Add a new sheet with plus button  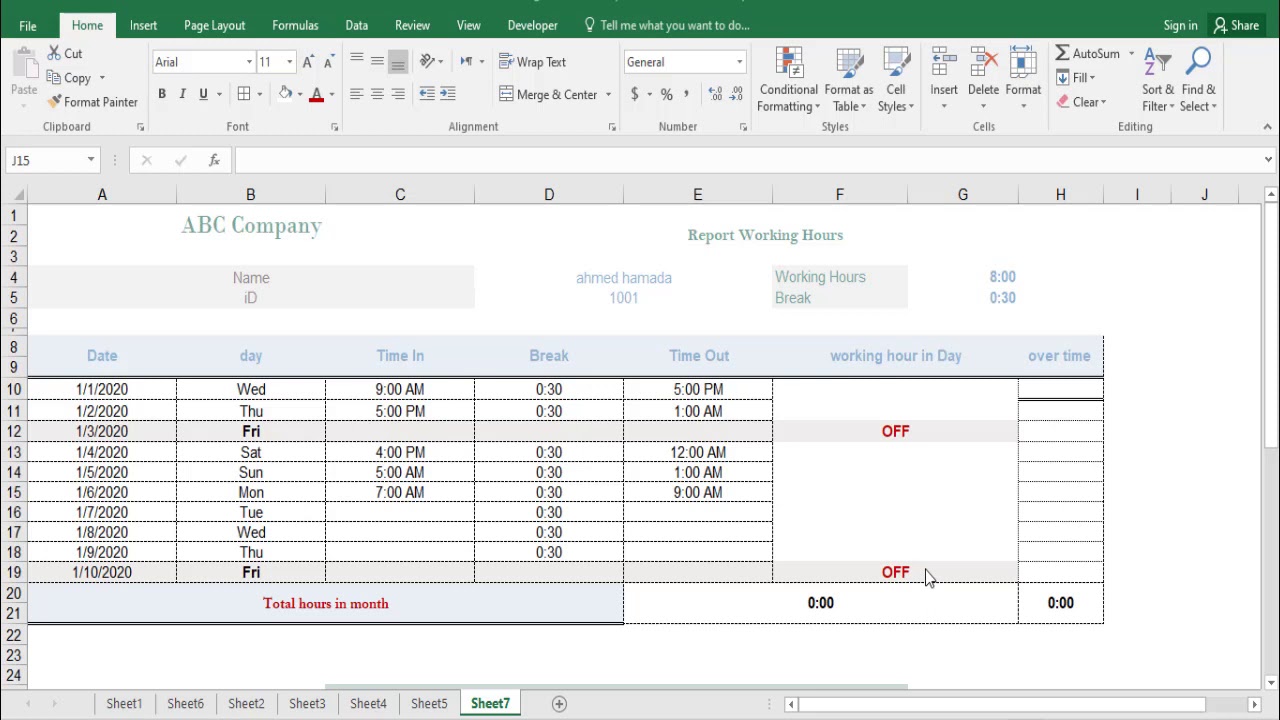coord(560,704)
